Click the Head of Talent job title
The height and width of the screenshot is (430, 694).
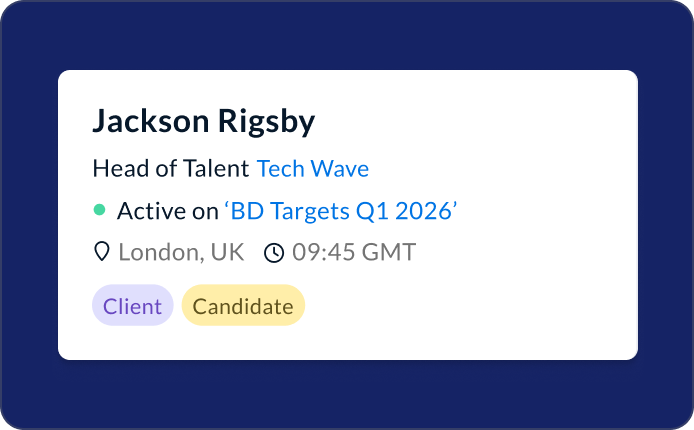pyautogui.click(x=170, y=168)
